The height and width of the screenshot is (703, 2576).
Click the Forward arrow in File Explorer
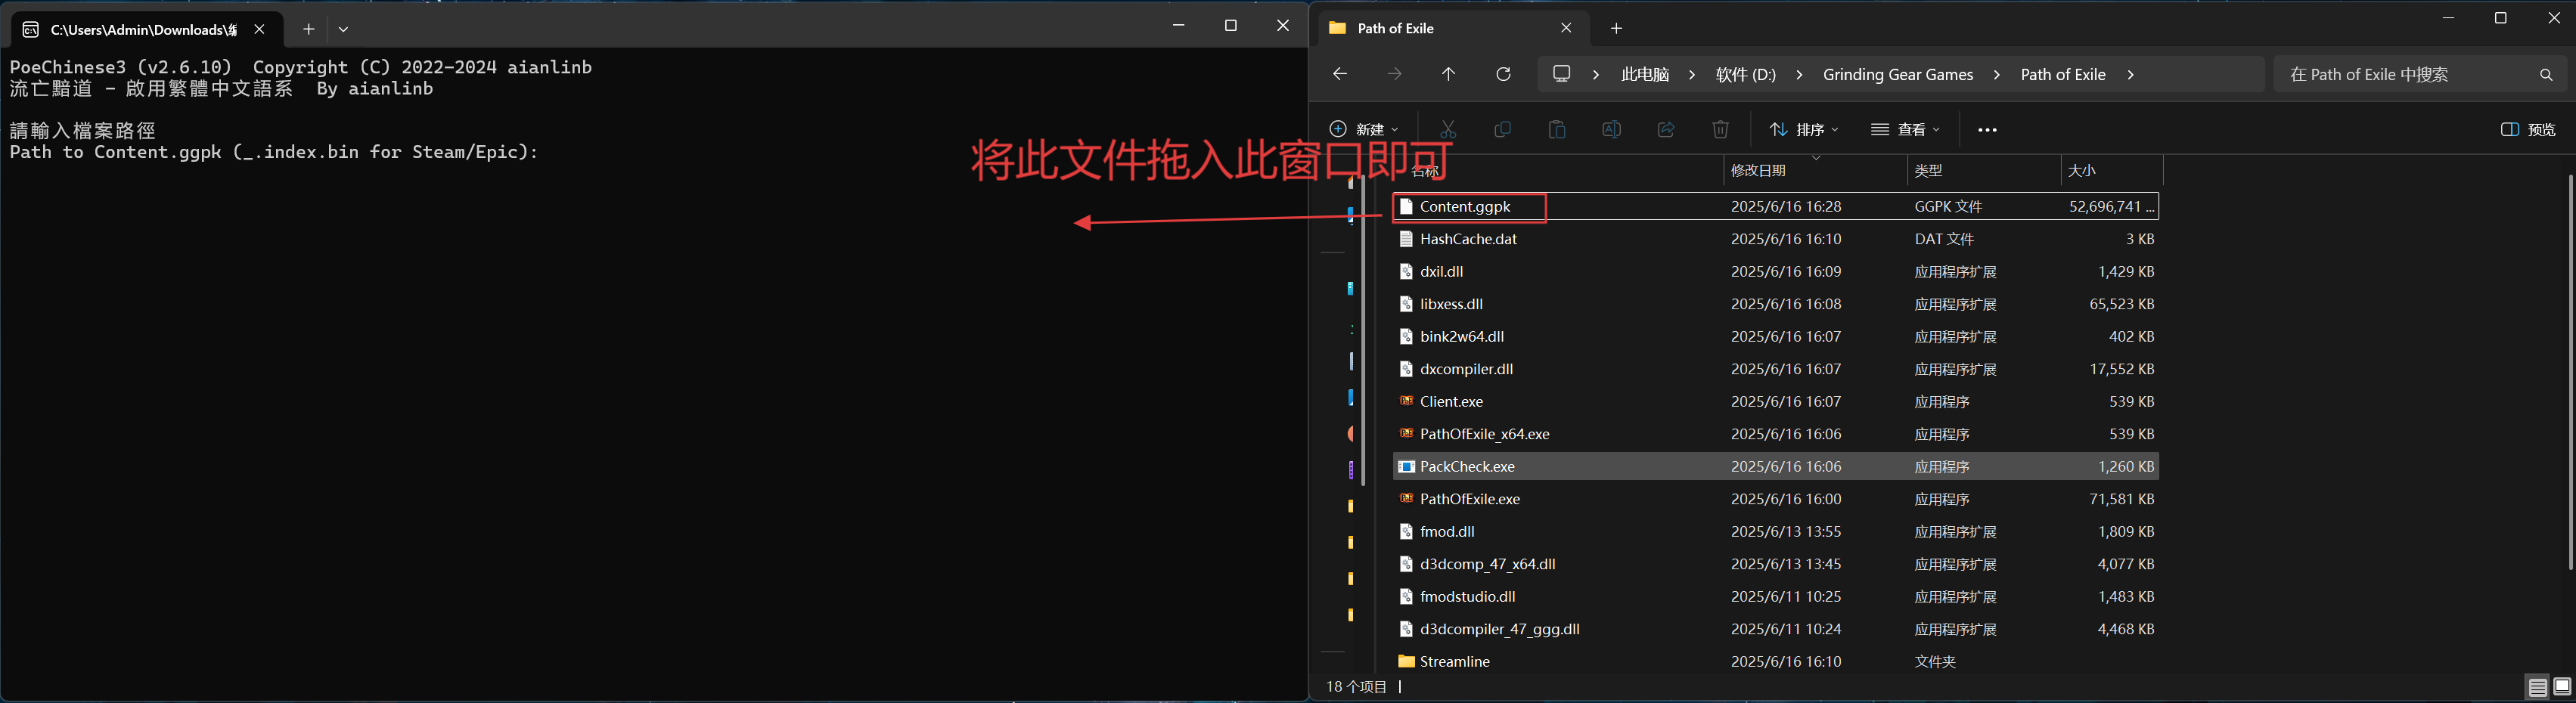pyautogui.click(x=1394, y=74)
